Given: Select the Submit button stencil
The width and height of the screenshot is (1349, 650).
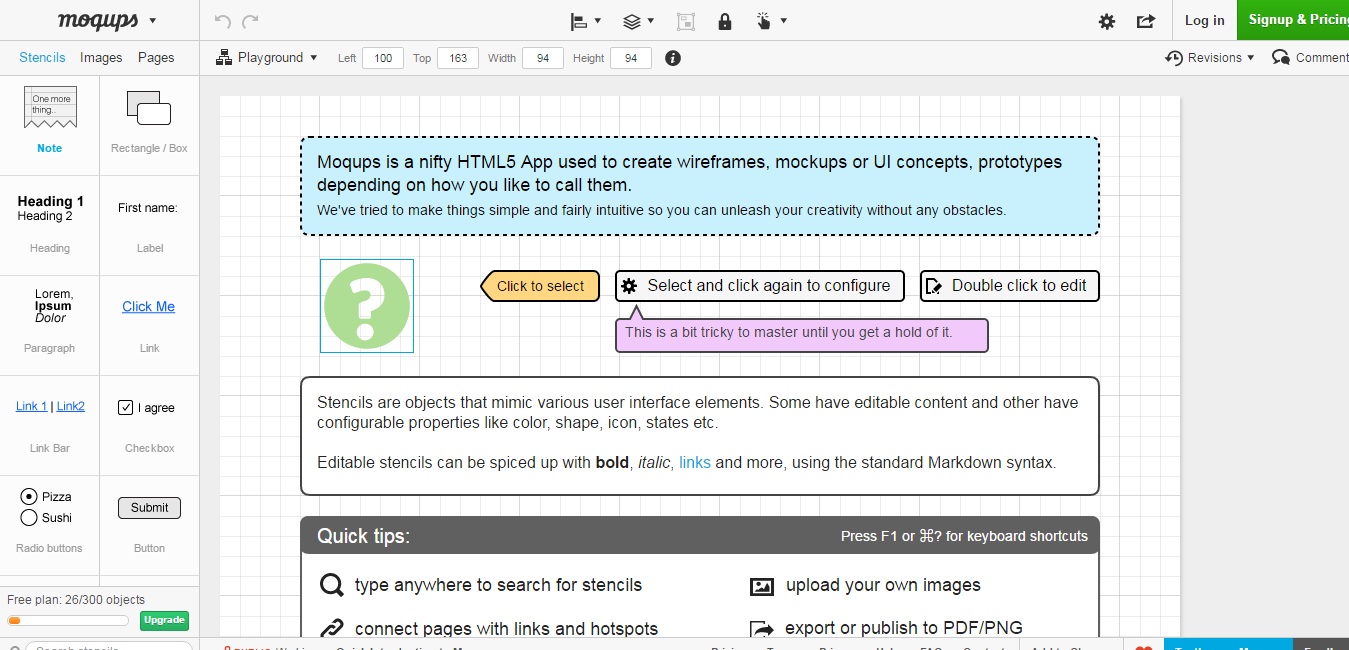Looking at the screenshot, I should pyautogui.click(x=149, y=508).
